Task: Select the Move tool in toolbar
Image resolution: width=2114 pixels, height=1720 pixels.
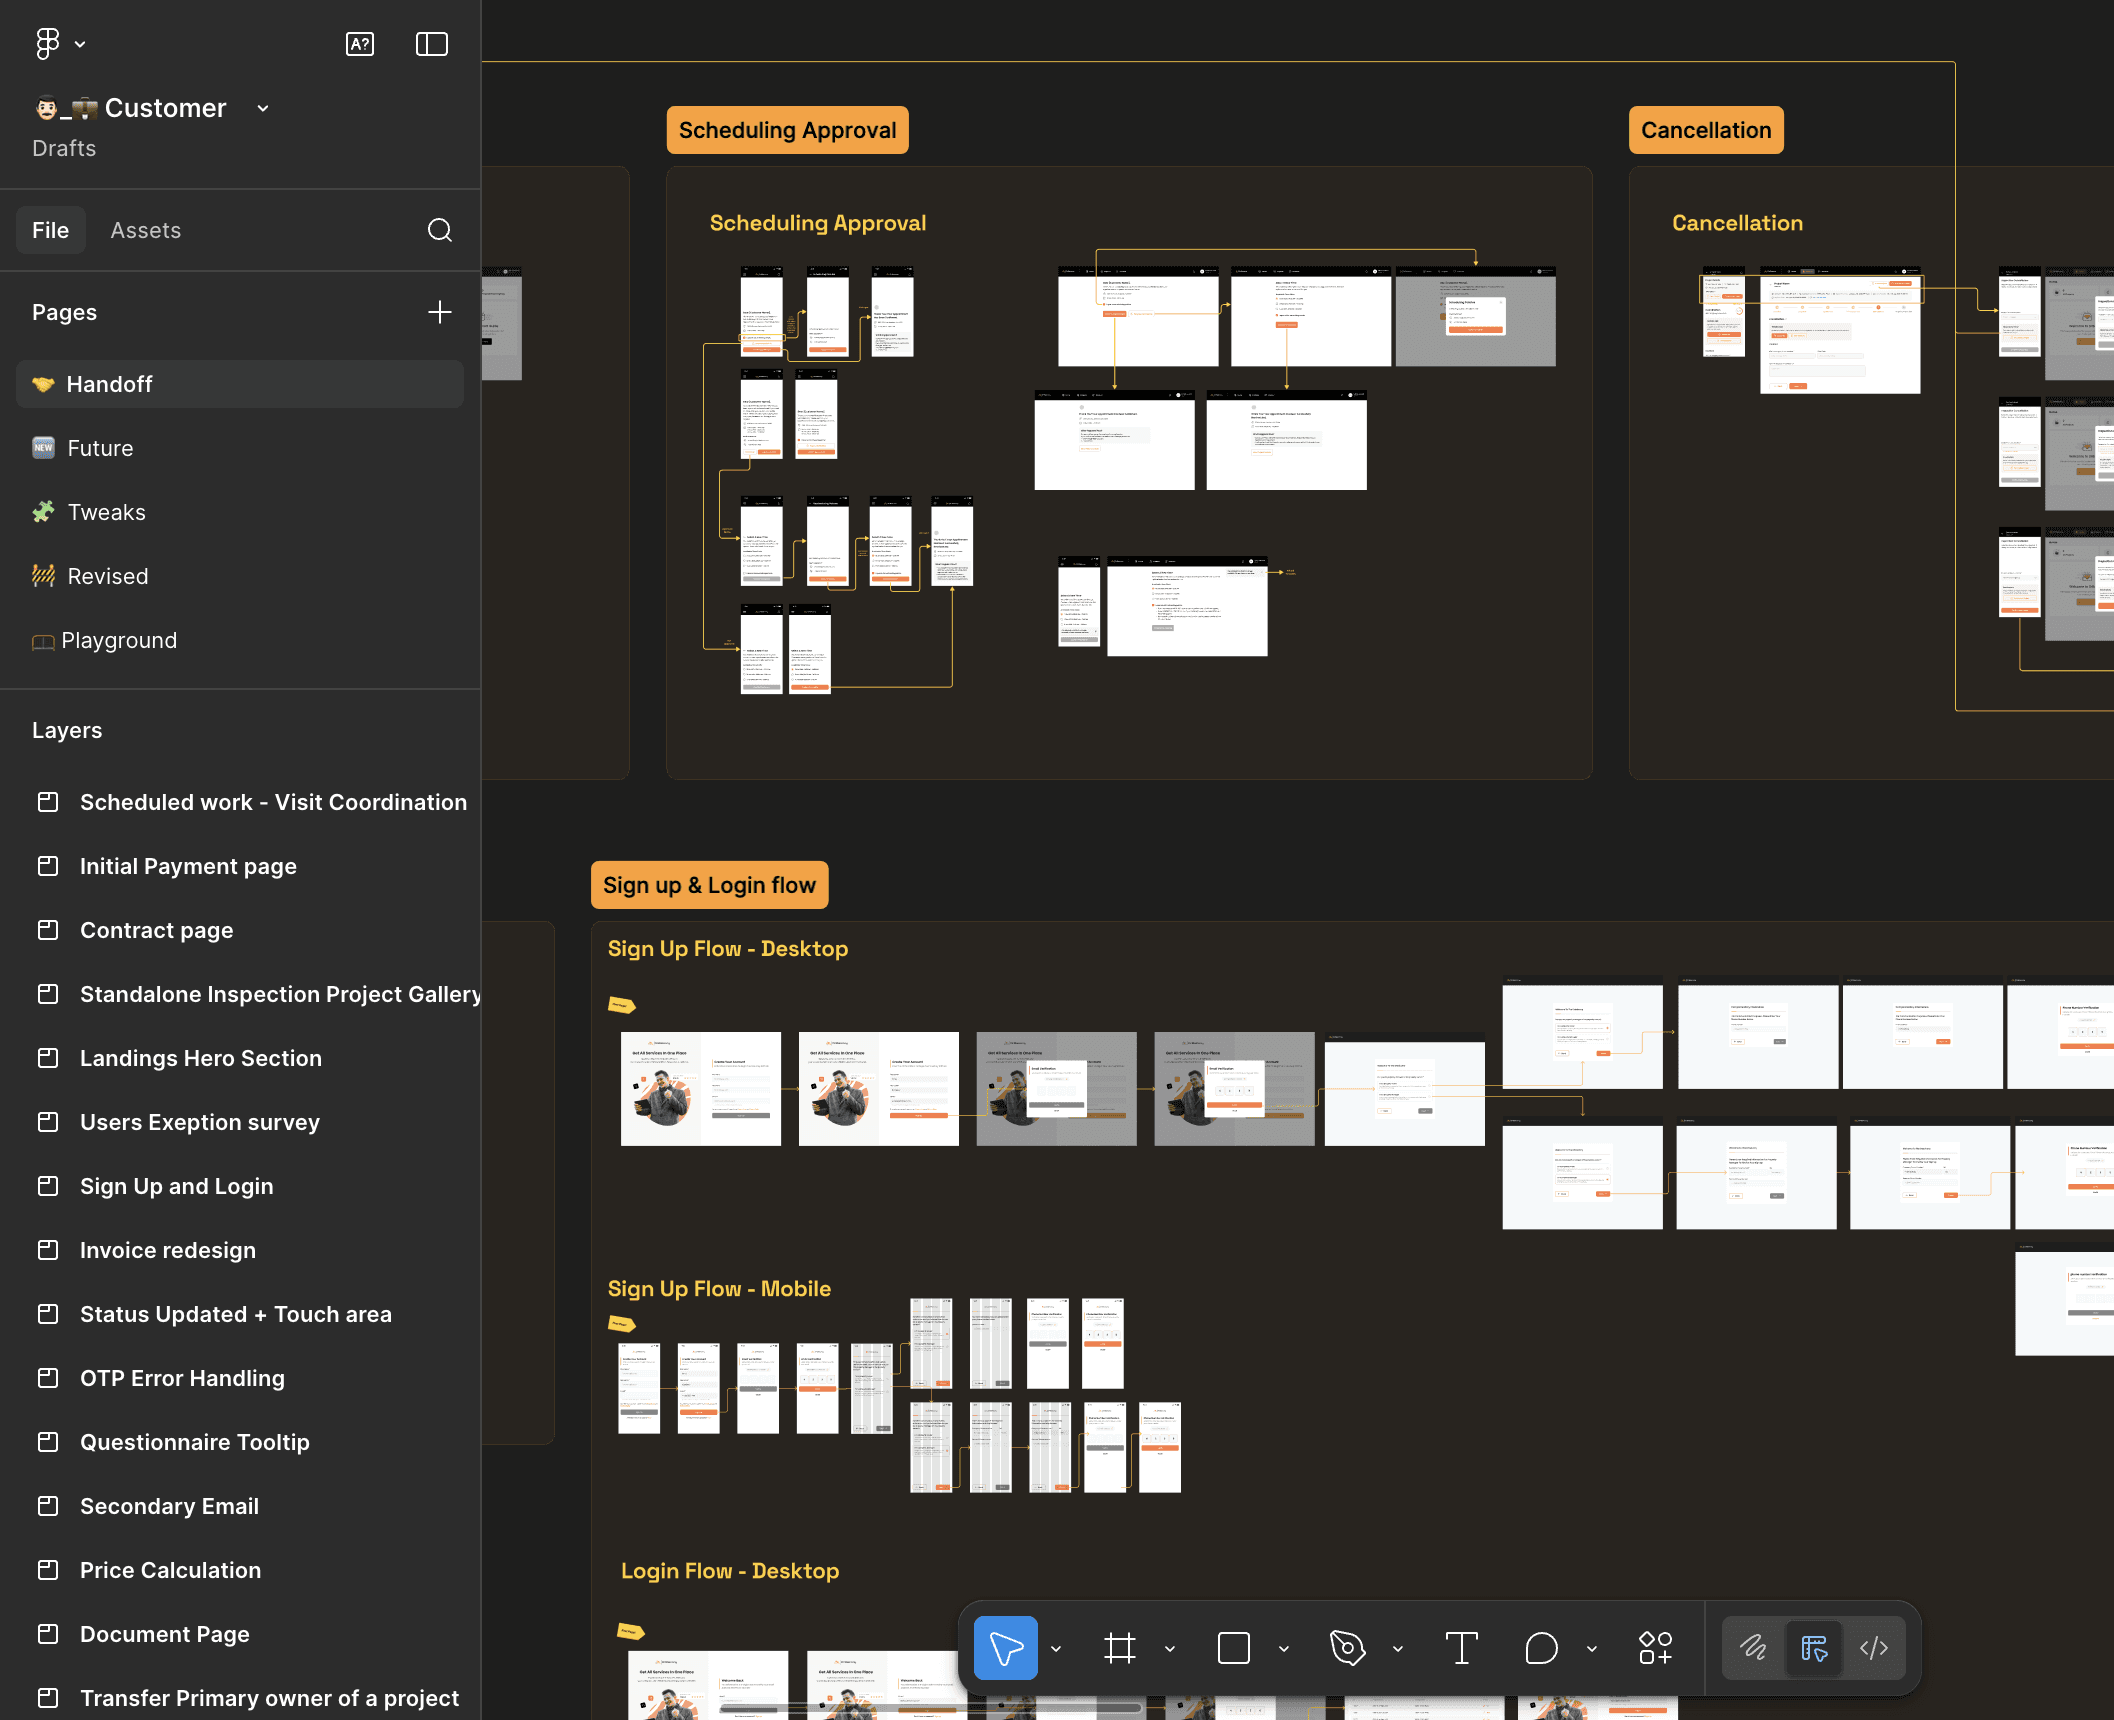Action: [x=1005, y=1648]
